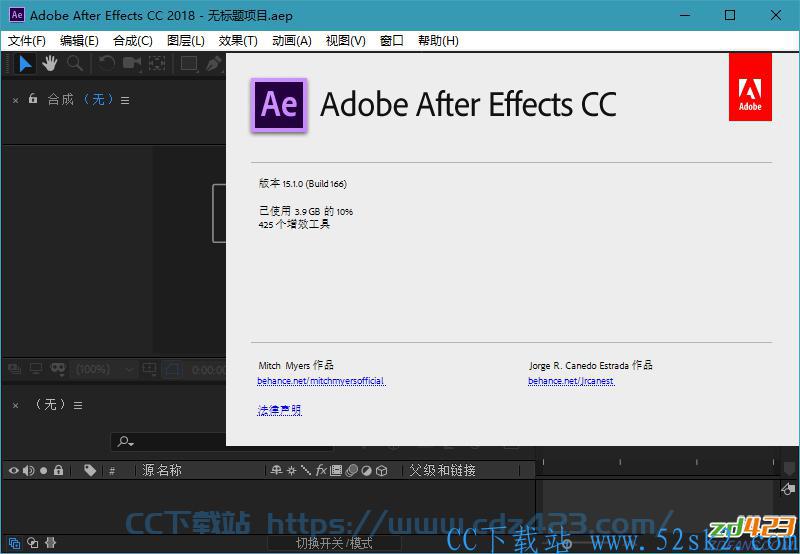The image size is (800, 554).
Task: Click the adjustment layer half-circle icon
Action: [x=366, y=470]
